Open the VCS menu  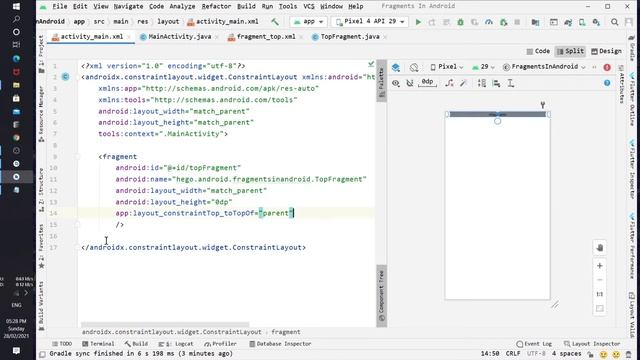tap(309, 7)
